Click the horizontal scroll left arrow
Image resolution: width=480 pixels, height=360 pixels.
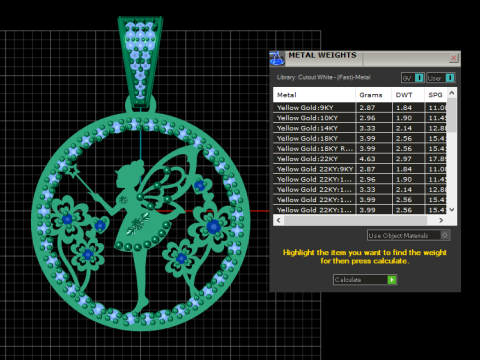(279, 220)
